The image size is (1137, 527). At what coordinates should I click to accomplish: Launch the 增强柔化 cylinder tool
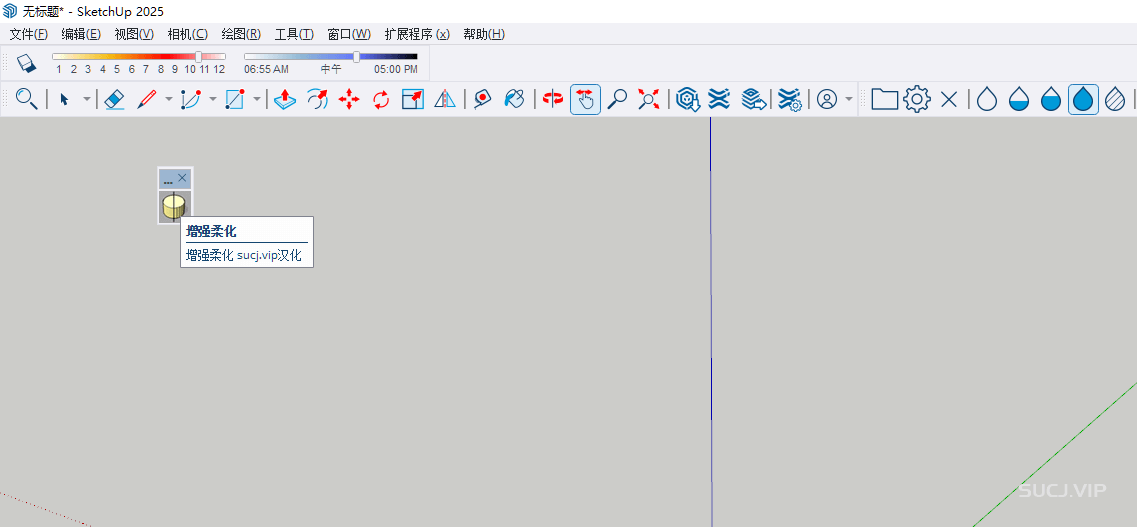click(x=174, y=207)
